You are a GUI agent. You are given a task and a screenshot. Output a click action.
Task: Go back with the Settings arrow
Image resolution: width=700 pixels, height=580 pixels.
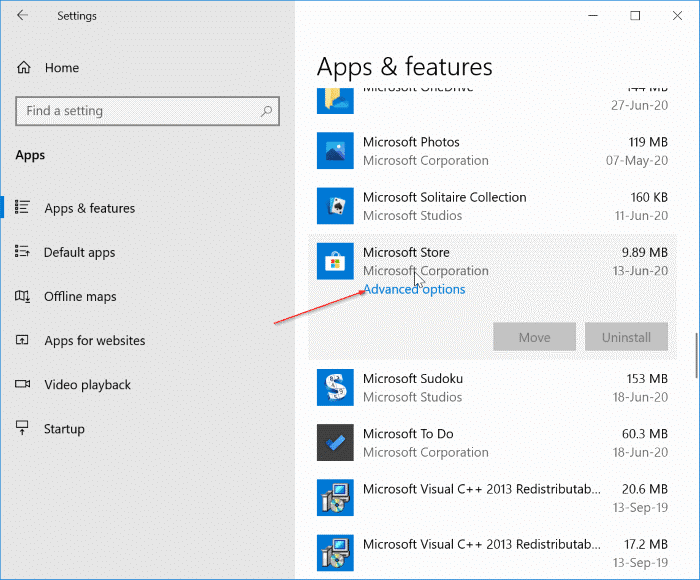(x=22, y=15)
